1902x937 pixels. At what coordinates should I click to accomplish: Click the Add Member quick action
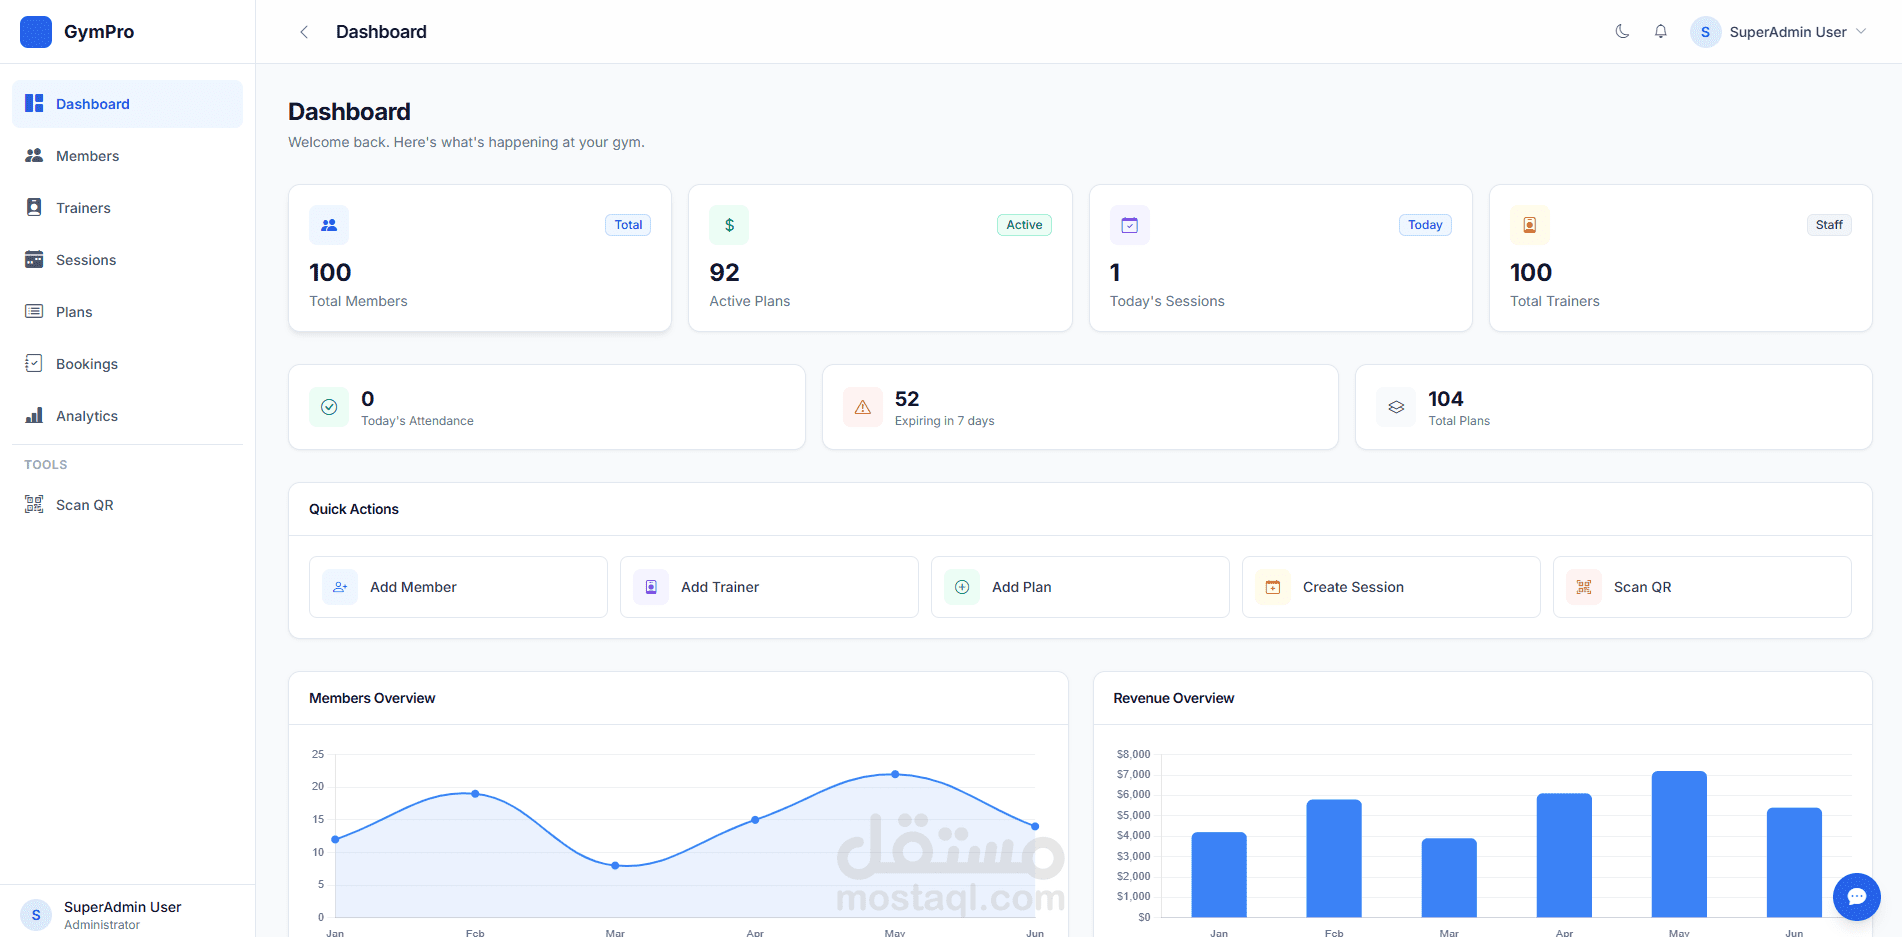pos(458,587)
